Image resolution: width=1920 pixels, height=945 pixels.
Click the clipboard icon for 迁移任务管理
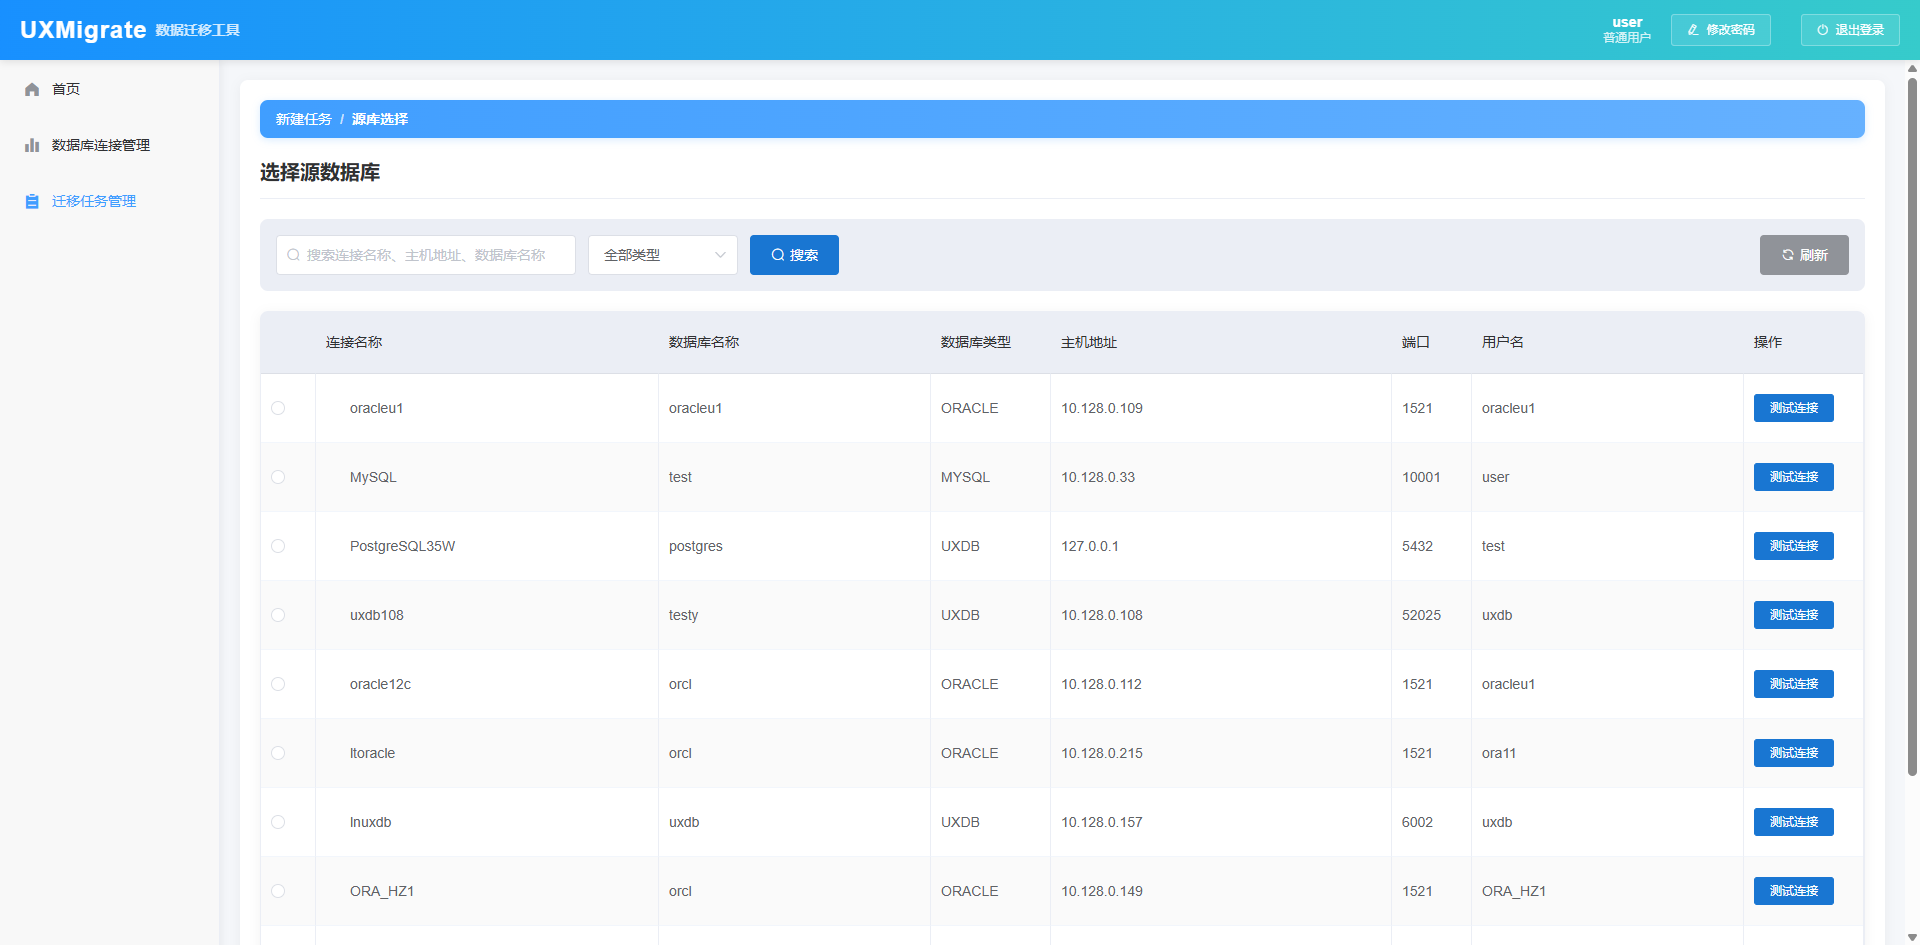point(32,202)
